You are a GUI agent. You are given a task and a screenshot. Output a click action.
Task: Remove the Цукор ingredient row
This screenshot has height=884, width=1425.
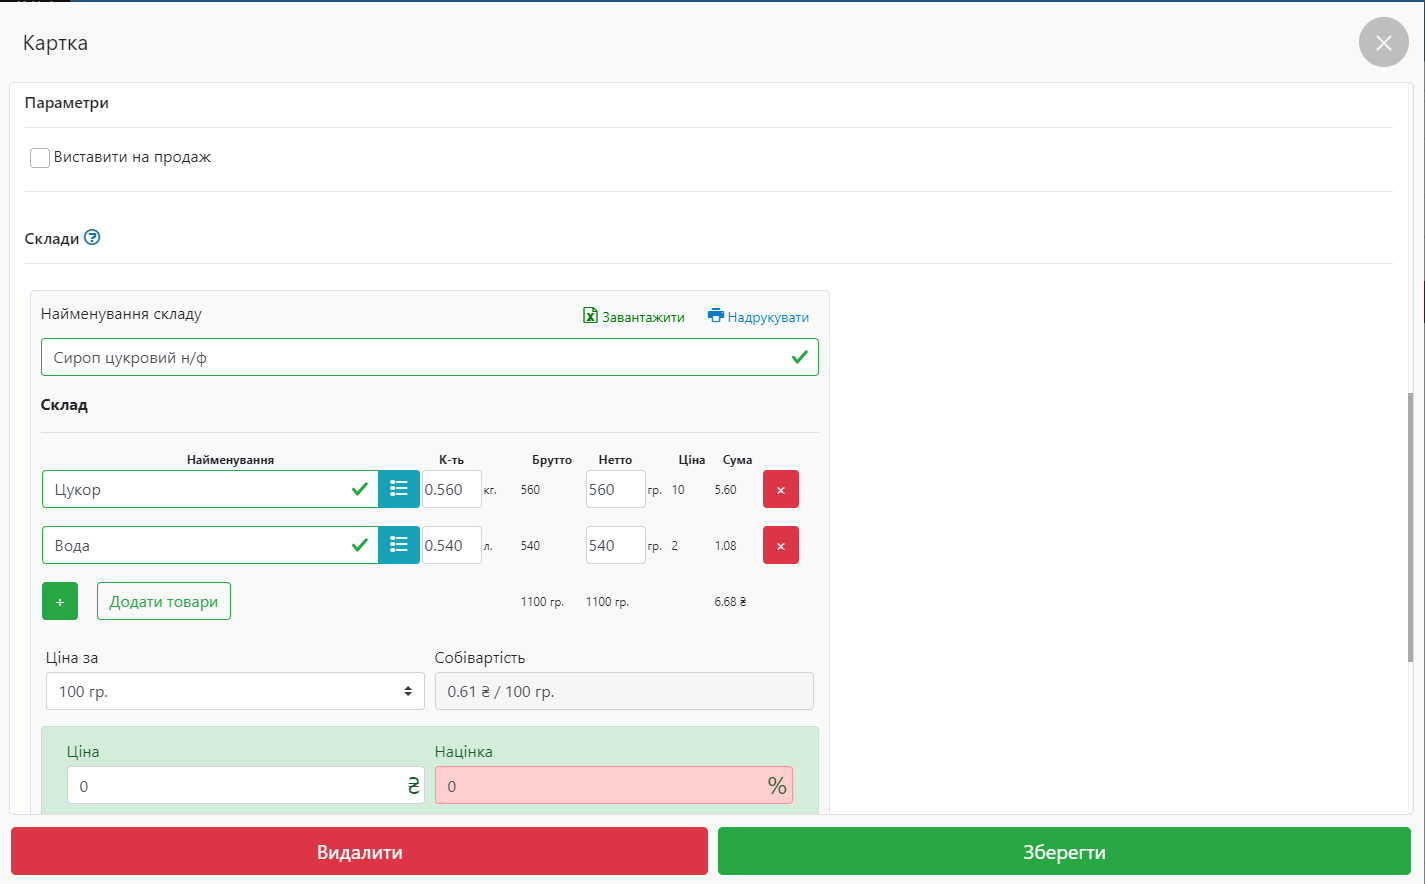point(780,490)
